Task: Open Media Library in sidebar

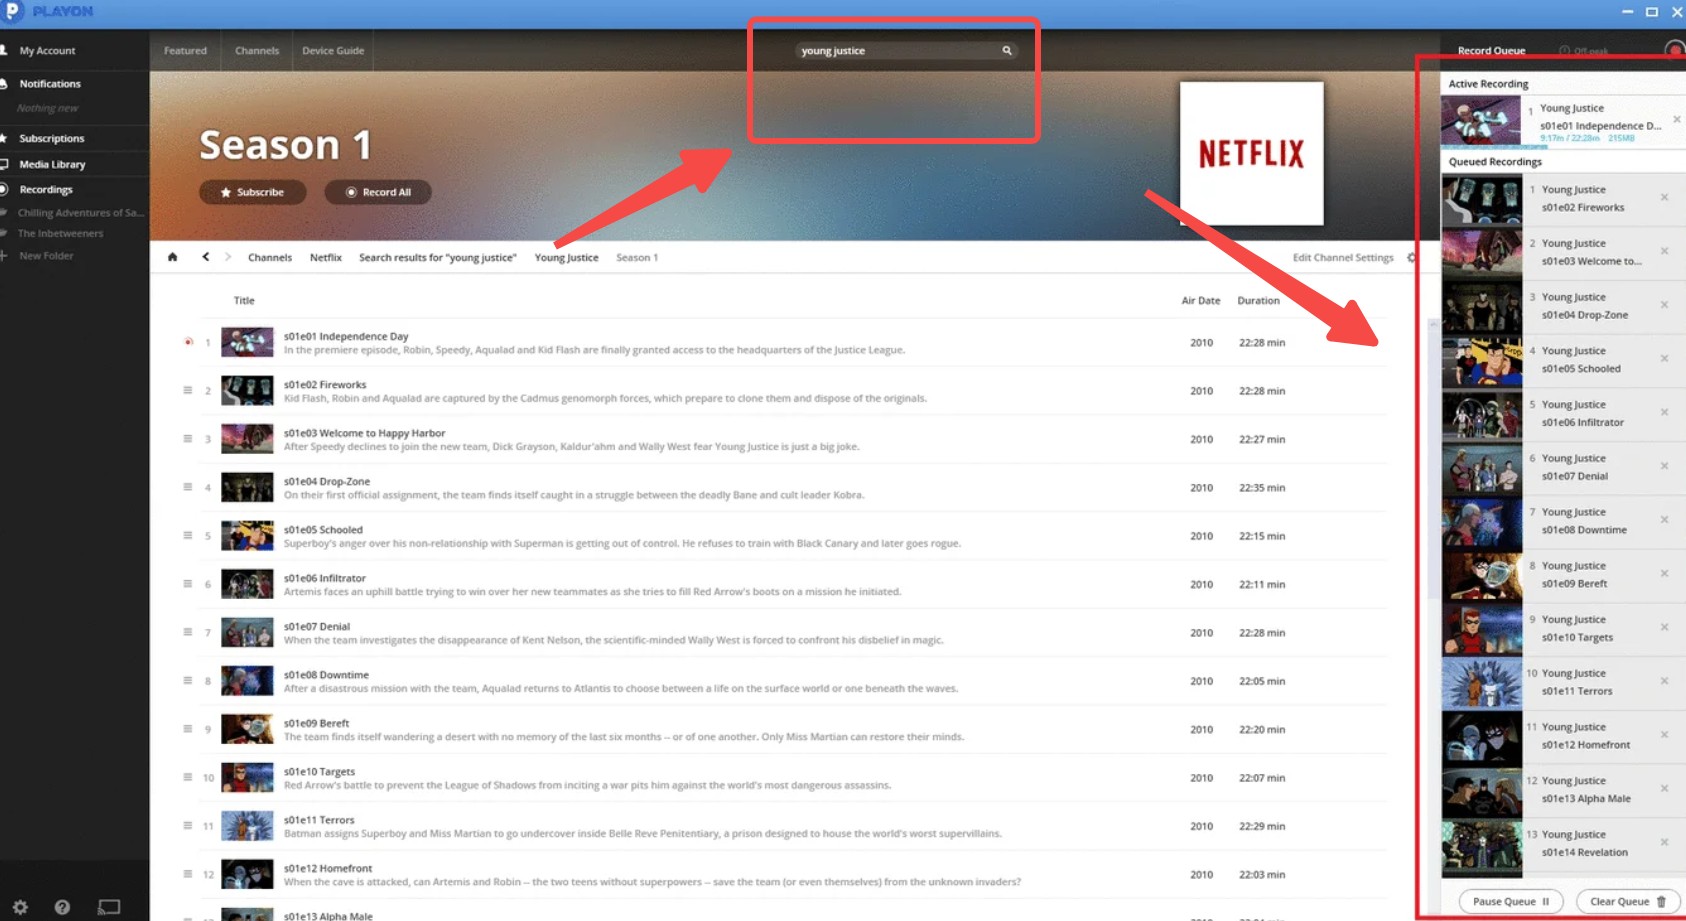Action: [52, 164]
